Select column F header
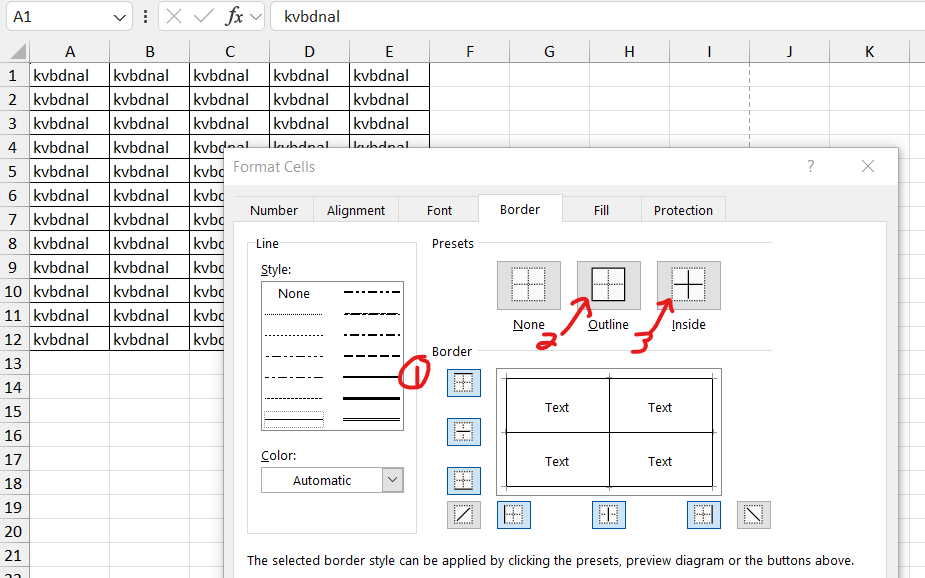Screen dimensions: 925x578 point(470,51)
